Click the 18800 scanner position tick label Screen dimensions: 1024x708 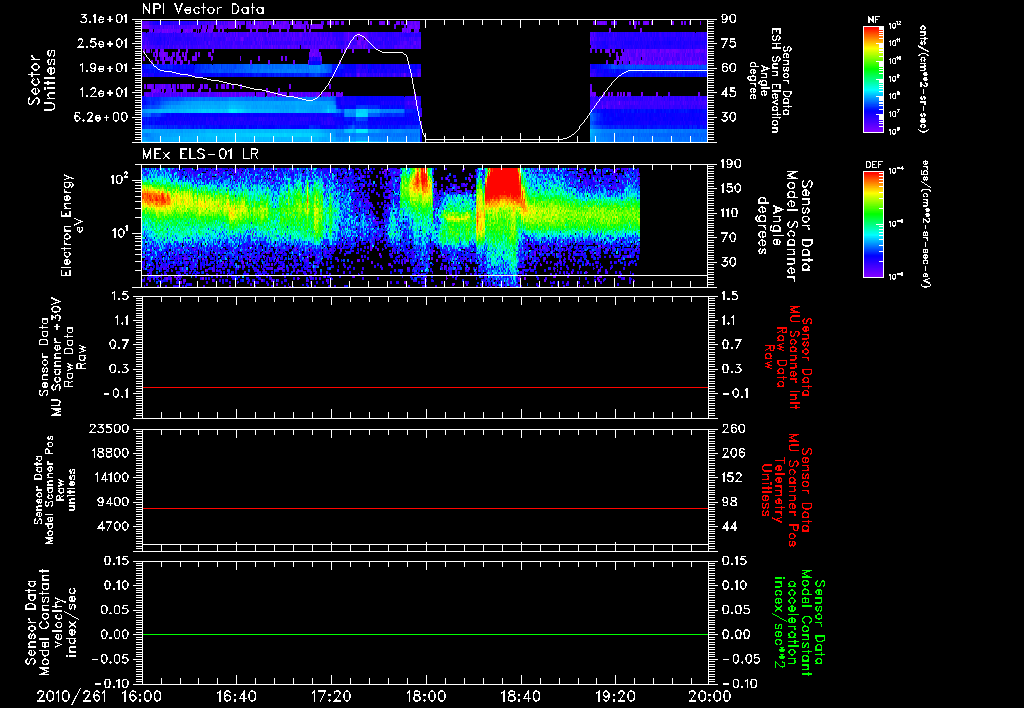click(108, 453)
